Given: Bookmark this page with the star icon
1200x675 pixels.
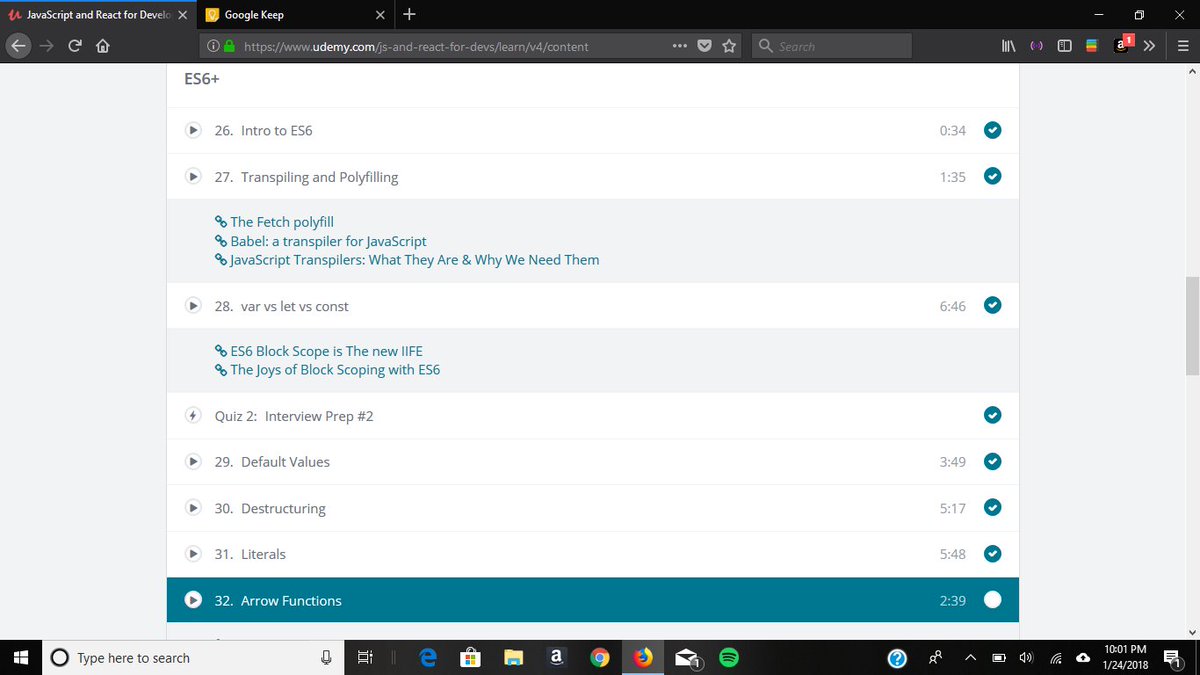Looking at the screenshot, I should [728, 45].
